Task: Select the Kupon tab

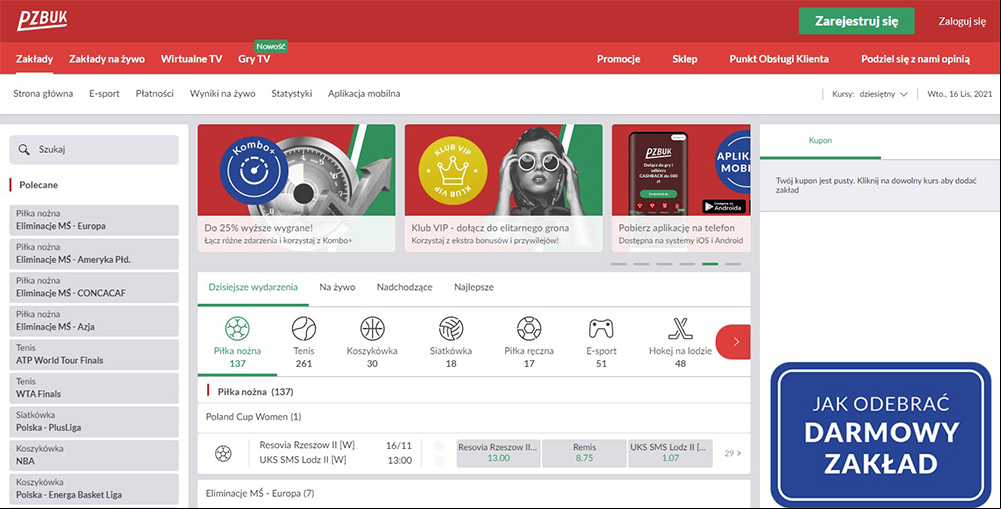Action: pos(820,141)
